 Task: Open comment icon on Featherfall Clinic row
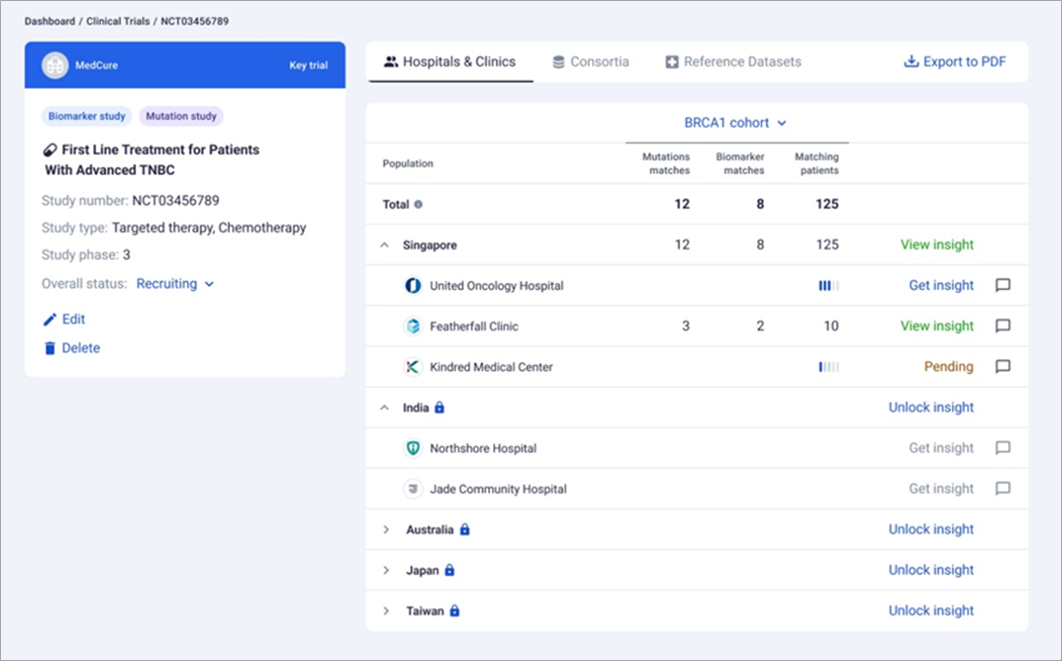[x=1002, y=326]
